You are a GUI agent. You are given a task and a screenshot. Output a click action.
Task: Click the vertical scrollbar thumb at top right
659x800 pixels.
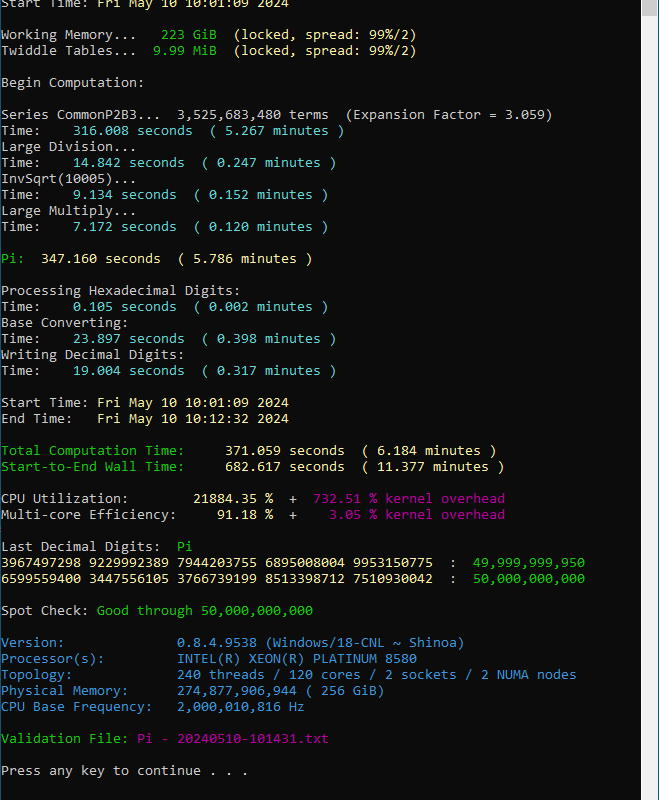650,7
